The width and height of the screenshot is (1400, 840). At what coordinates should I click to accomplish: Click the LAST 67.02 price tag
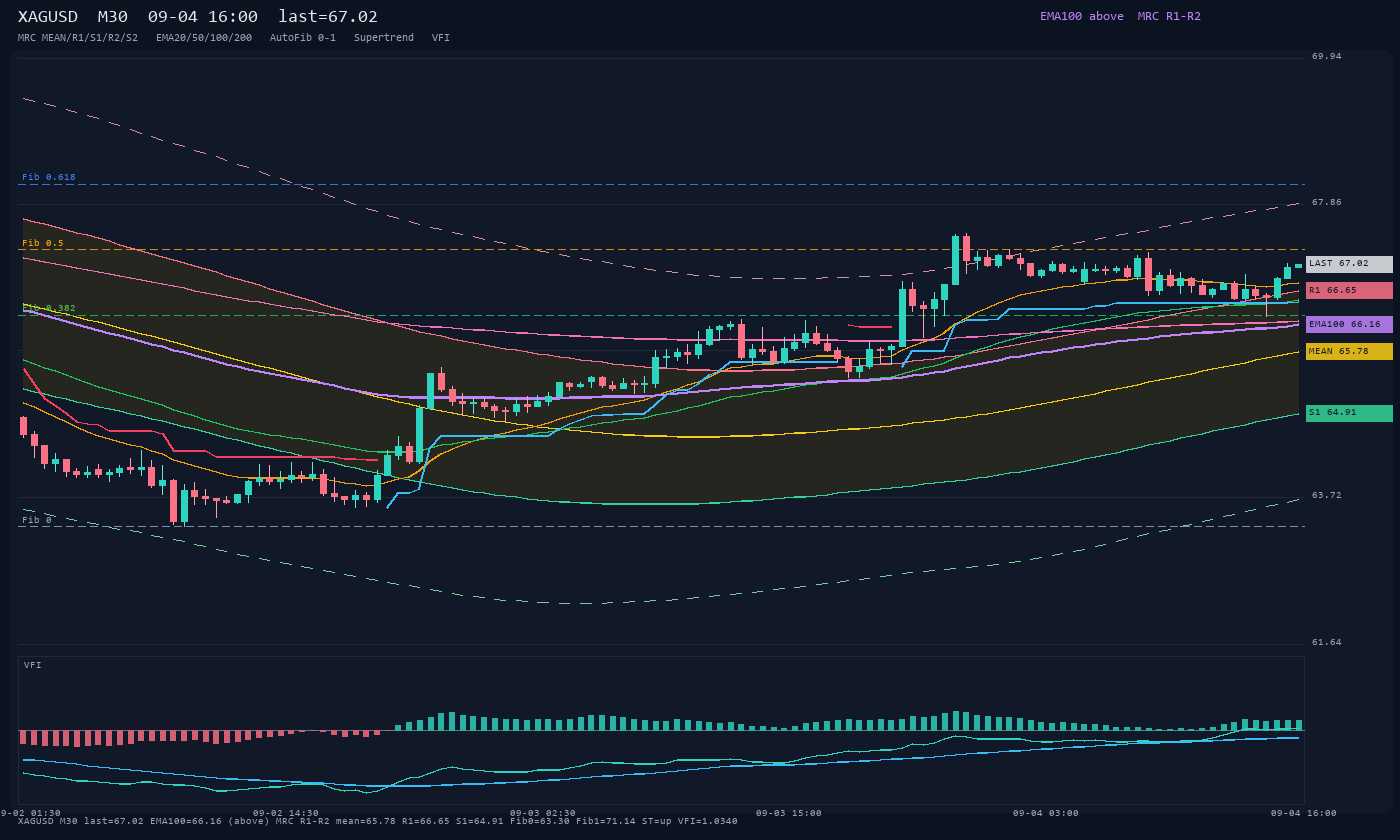pyautogui.click(x=1349, y=264)
